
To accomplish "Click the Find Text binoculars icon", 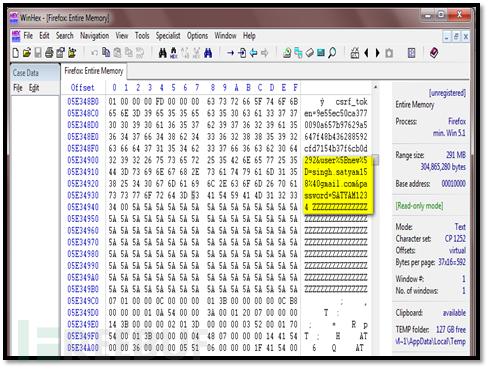I will point(162,53).
